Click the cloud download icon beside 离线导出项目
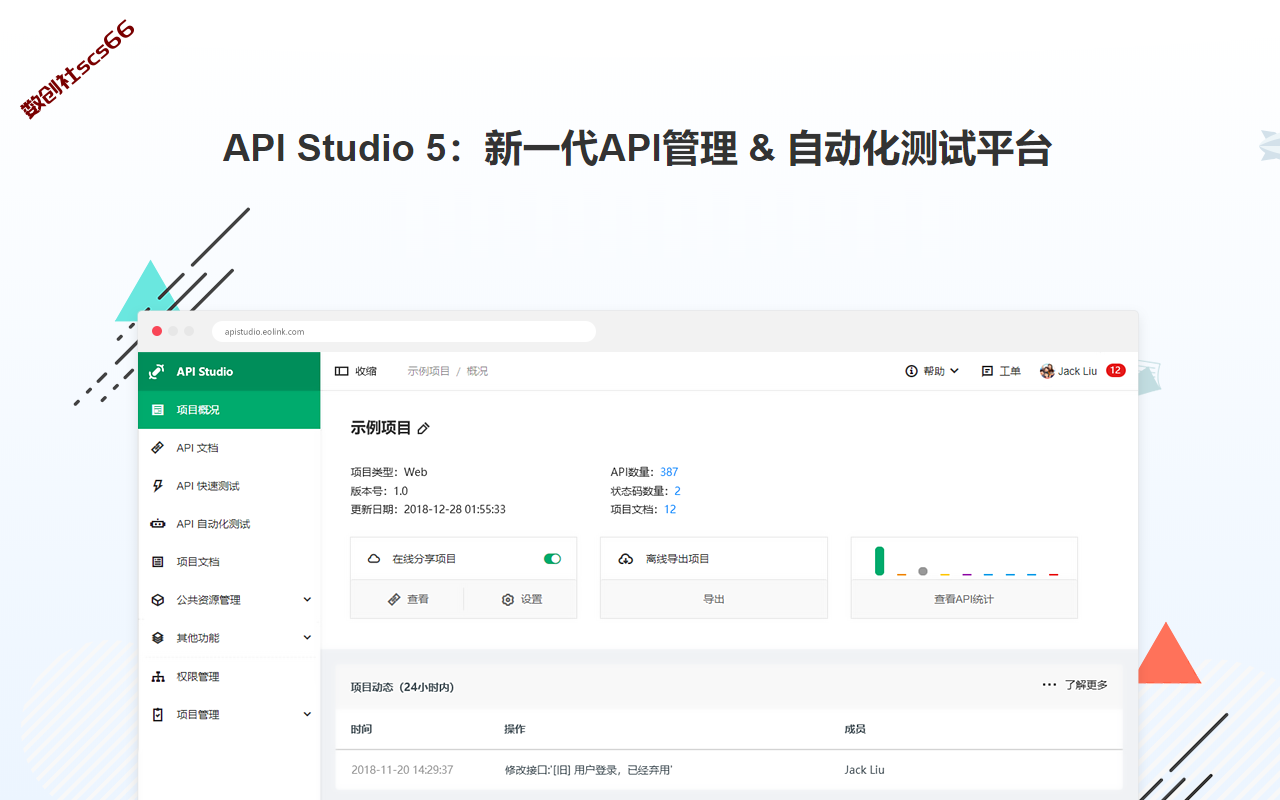Viewport: 1280px width, 800px height. 626,559
